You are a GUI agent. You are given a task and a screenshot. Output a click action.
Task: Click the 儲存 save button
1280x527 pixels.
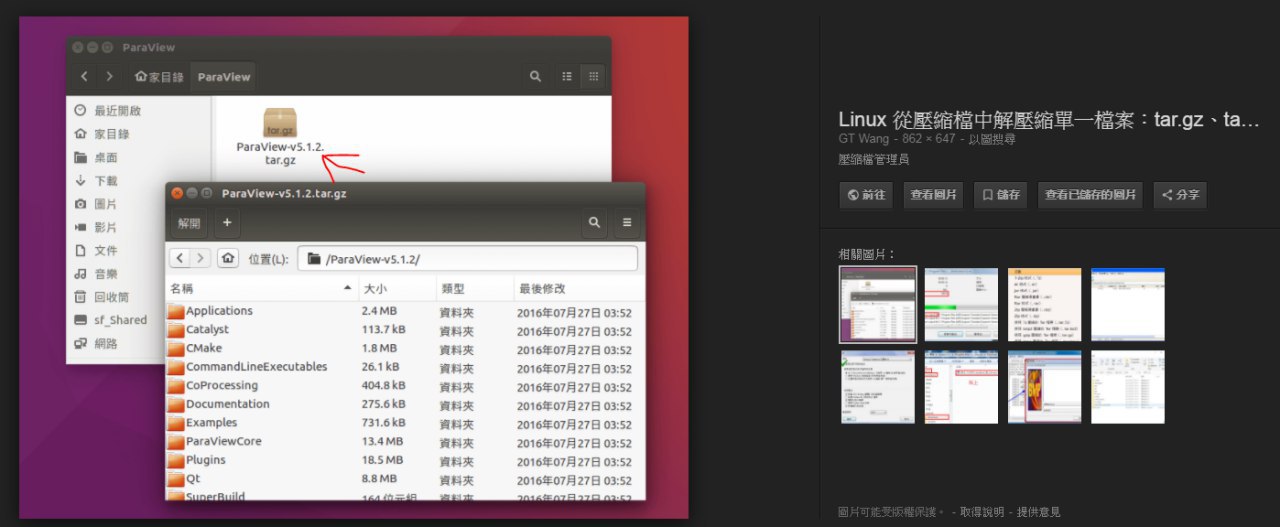click(x=1001, y=195)
